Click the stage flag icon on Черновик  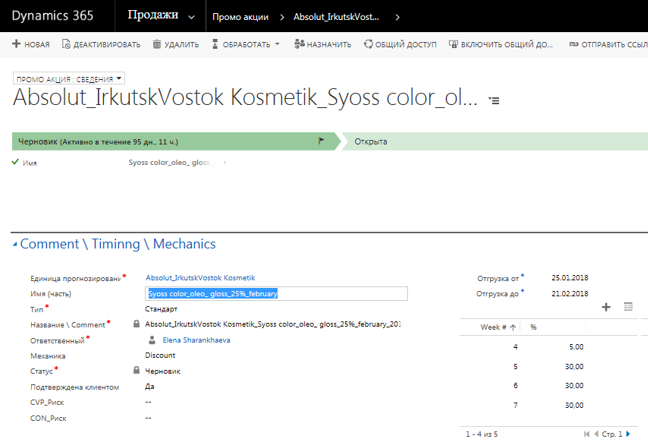click(321, 142)
